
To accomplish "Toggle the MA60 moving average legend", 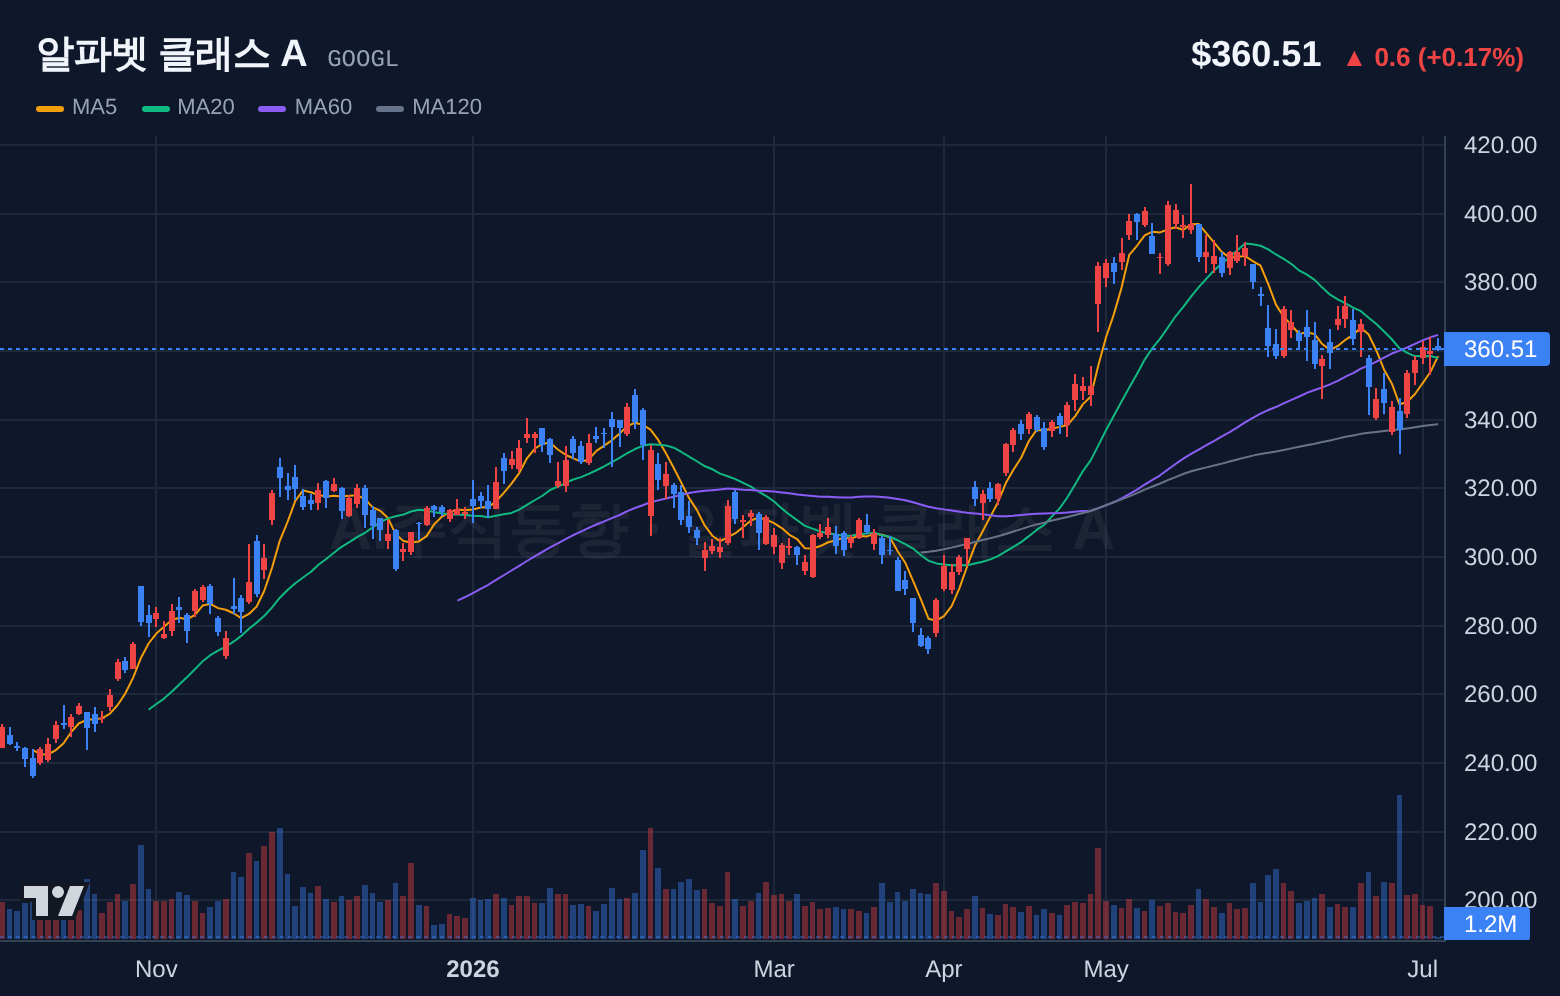I will point(305,107).
